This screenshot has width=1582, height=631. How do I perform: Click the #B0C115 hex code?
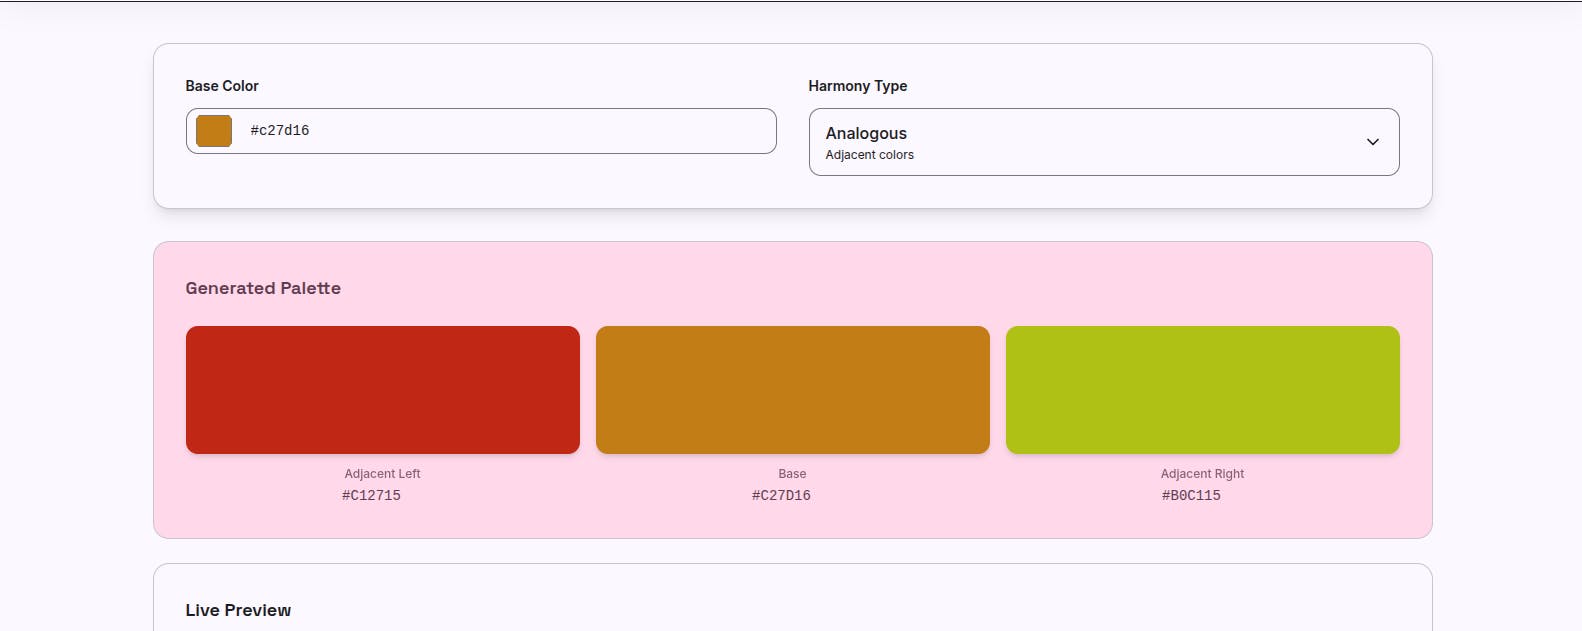1191,495
